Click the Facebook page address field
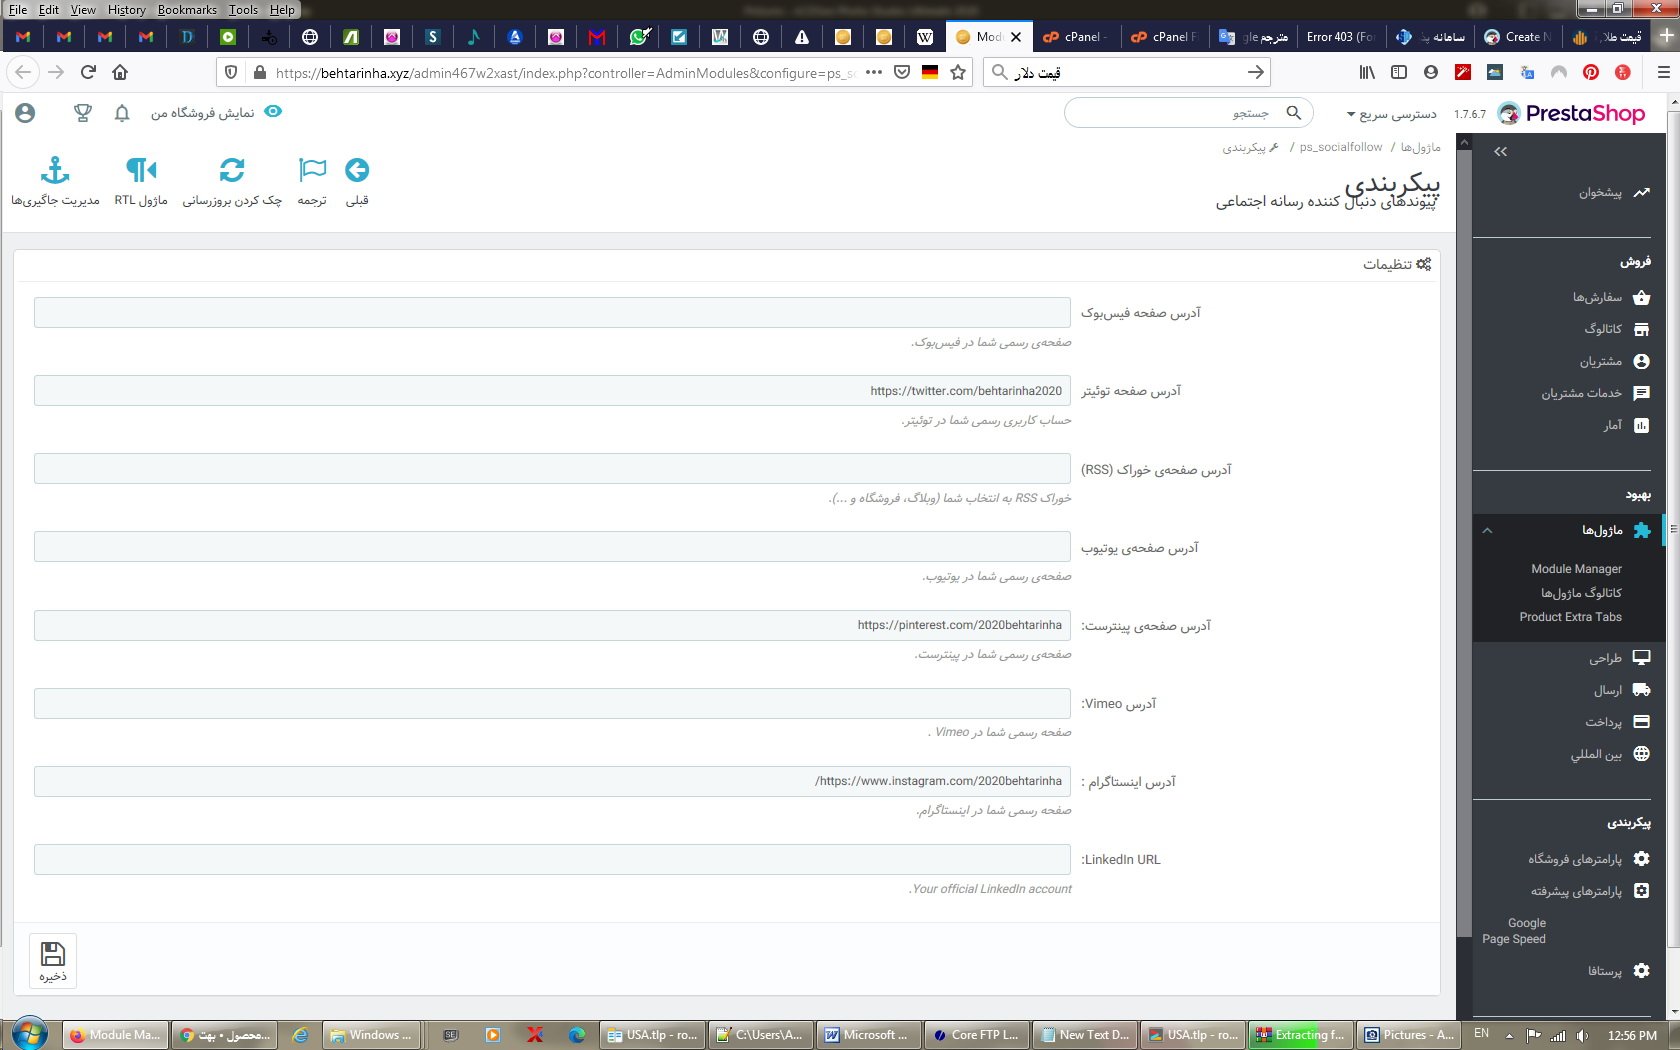This screenshot has width=1680, height=1050. (x=552, y=313)
